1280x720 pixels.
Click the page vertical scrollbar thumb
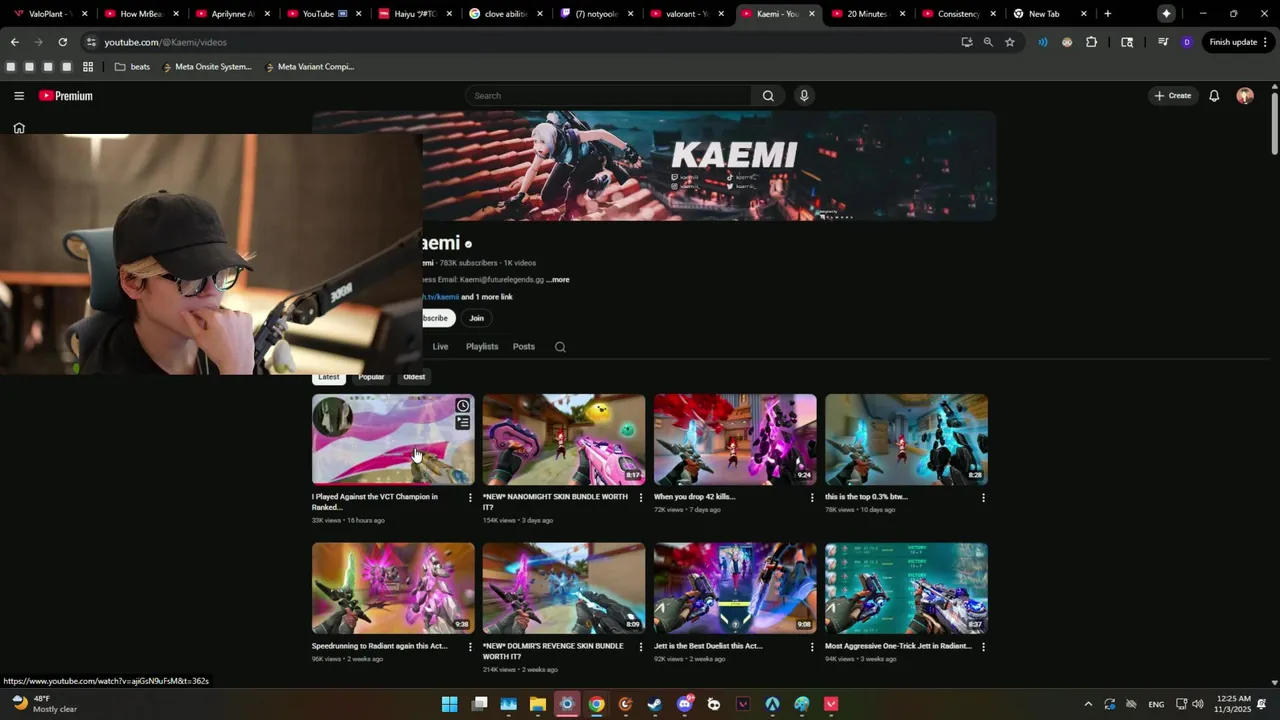[x=1275, y=124]
